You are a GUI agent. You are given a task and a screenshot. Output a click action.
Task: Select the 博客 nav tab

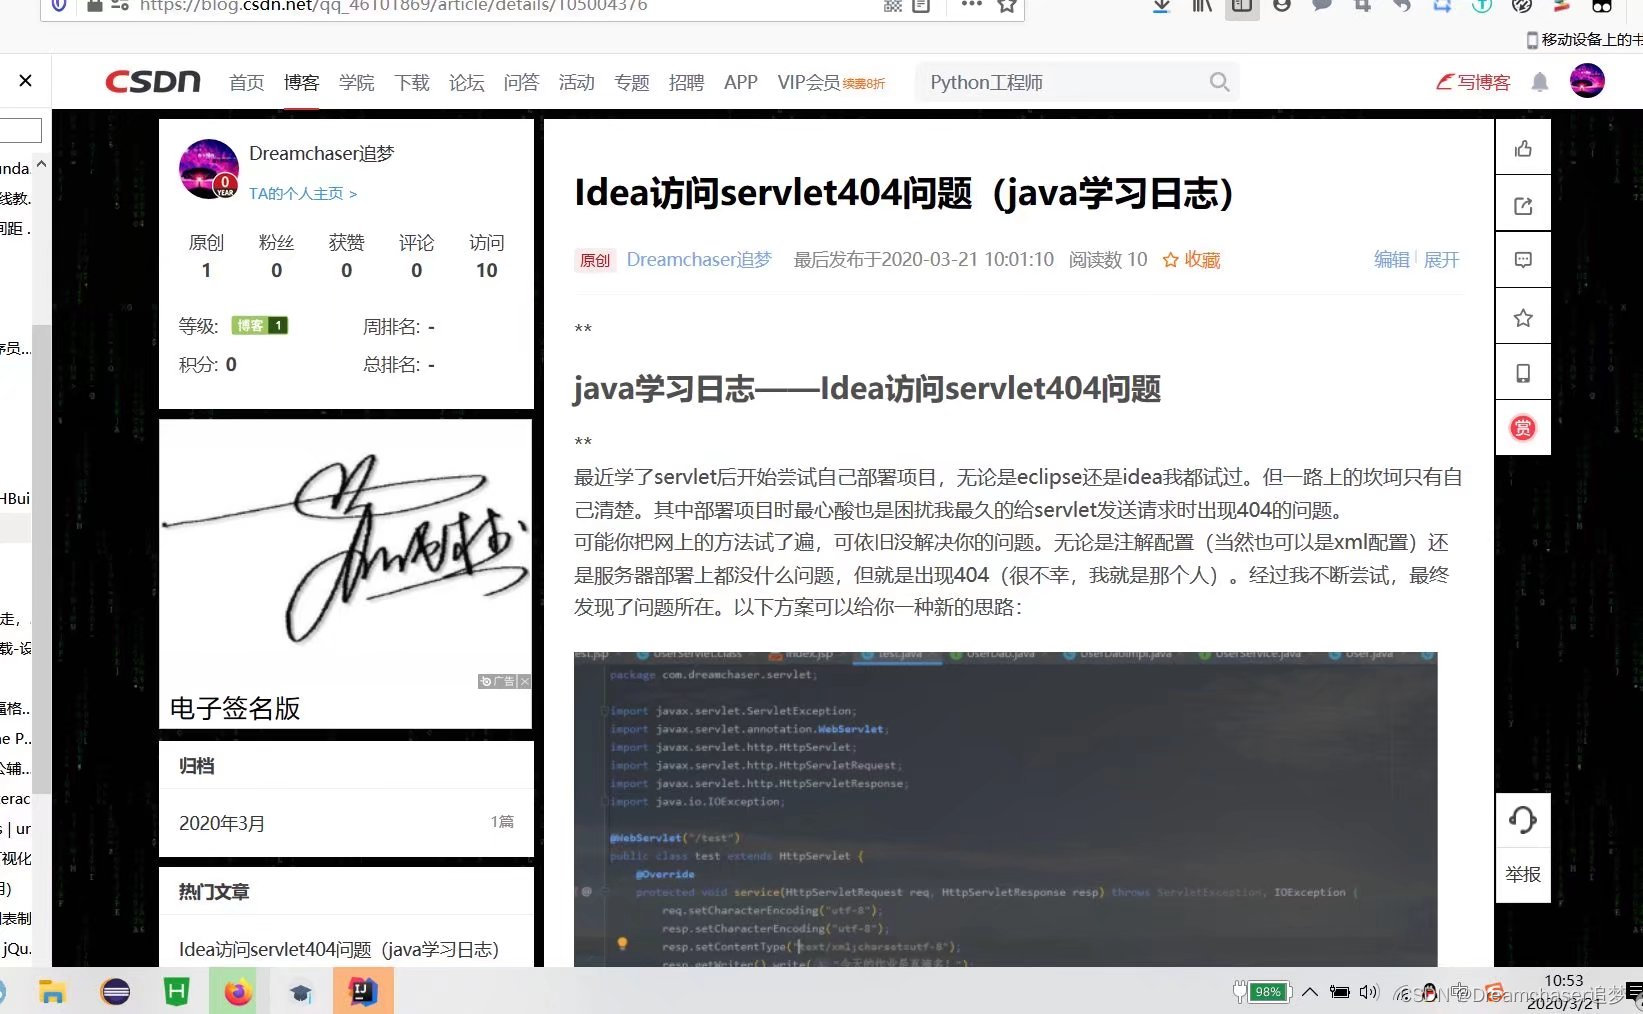tap(301, 83)
